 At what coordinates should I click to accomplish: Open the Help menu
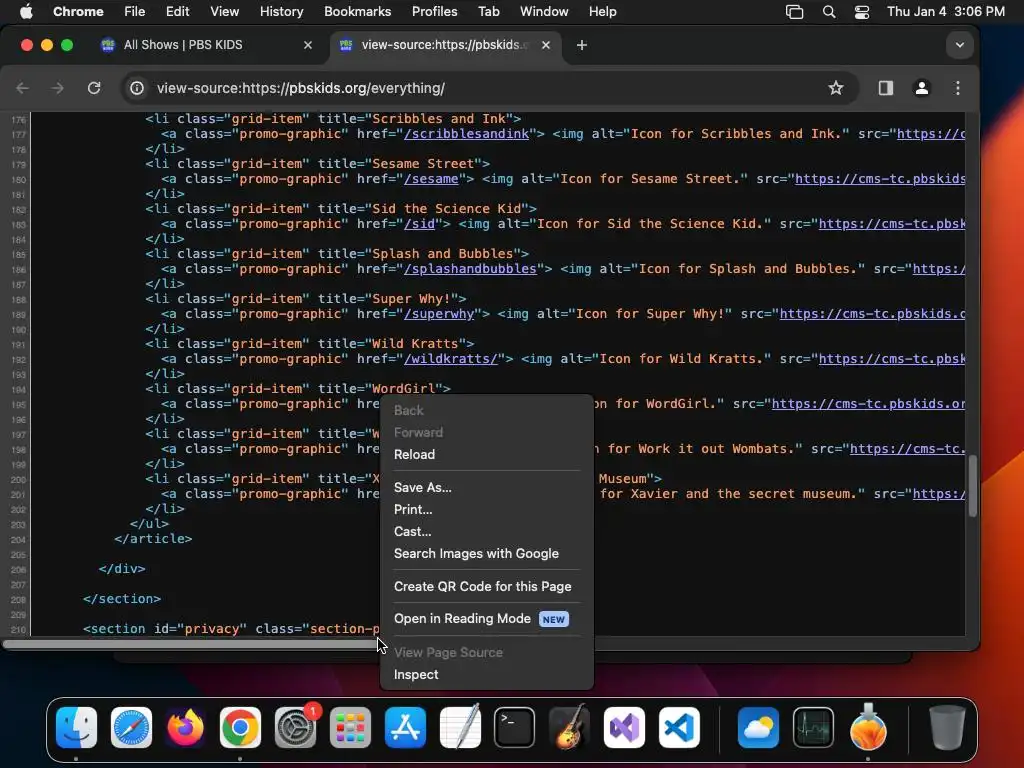[x=602, y=12]
